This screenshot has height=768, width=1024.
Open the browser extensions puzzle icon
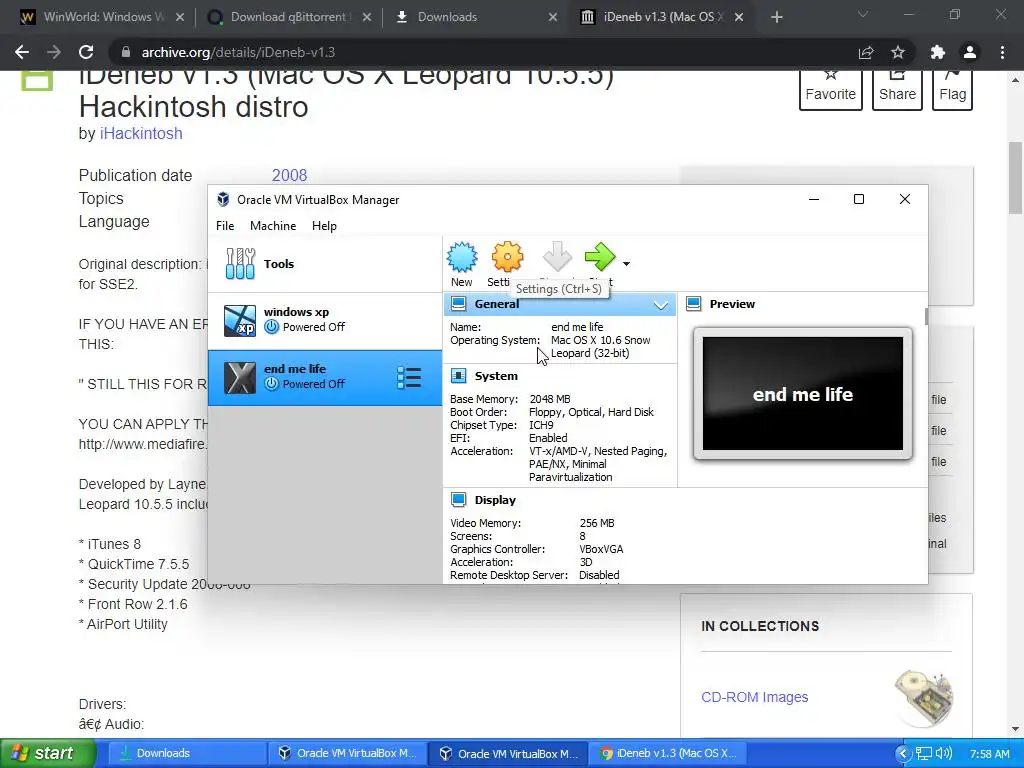938,52
